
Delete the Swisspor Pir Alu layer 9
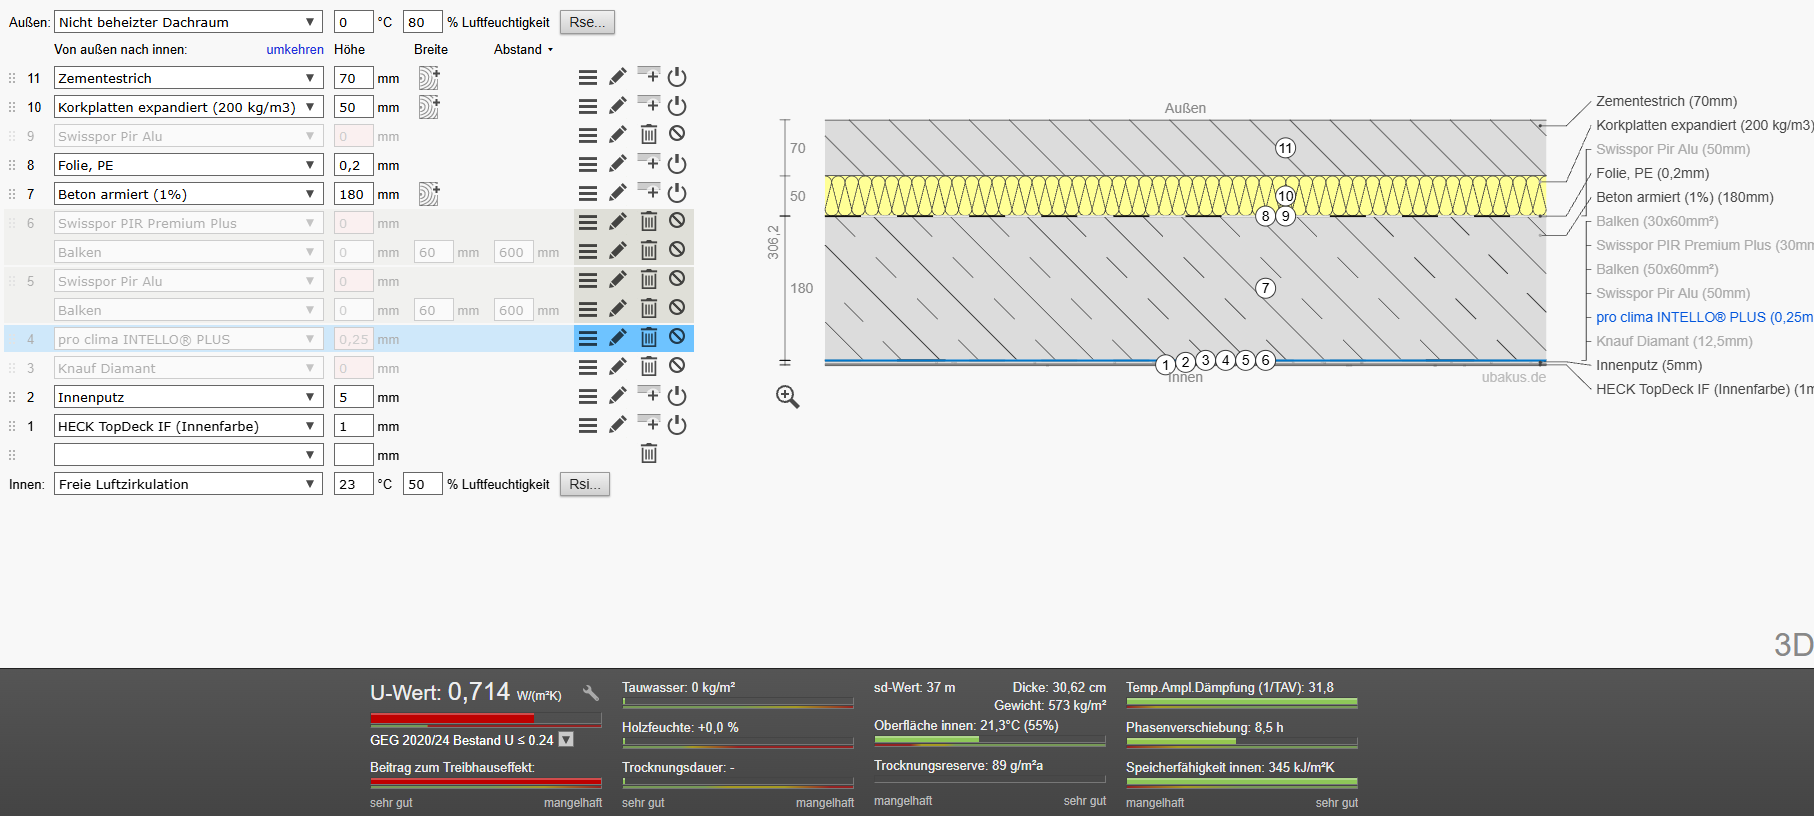click(649, 135)
